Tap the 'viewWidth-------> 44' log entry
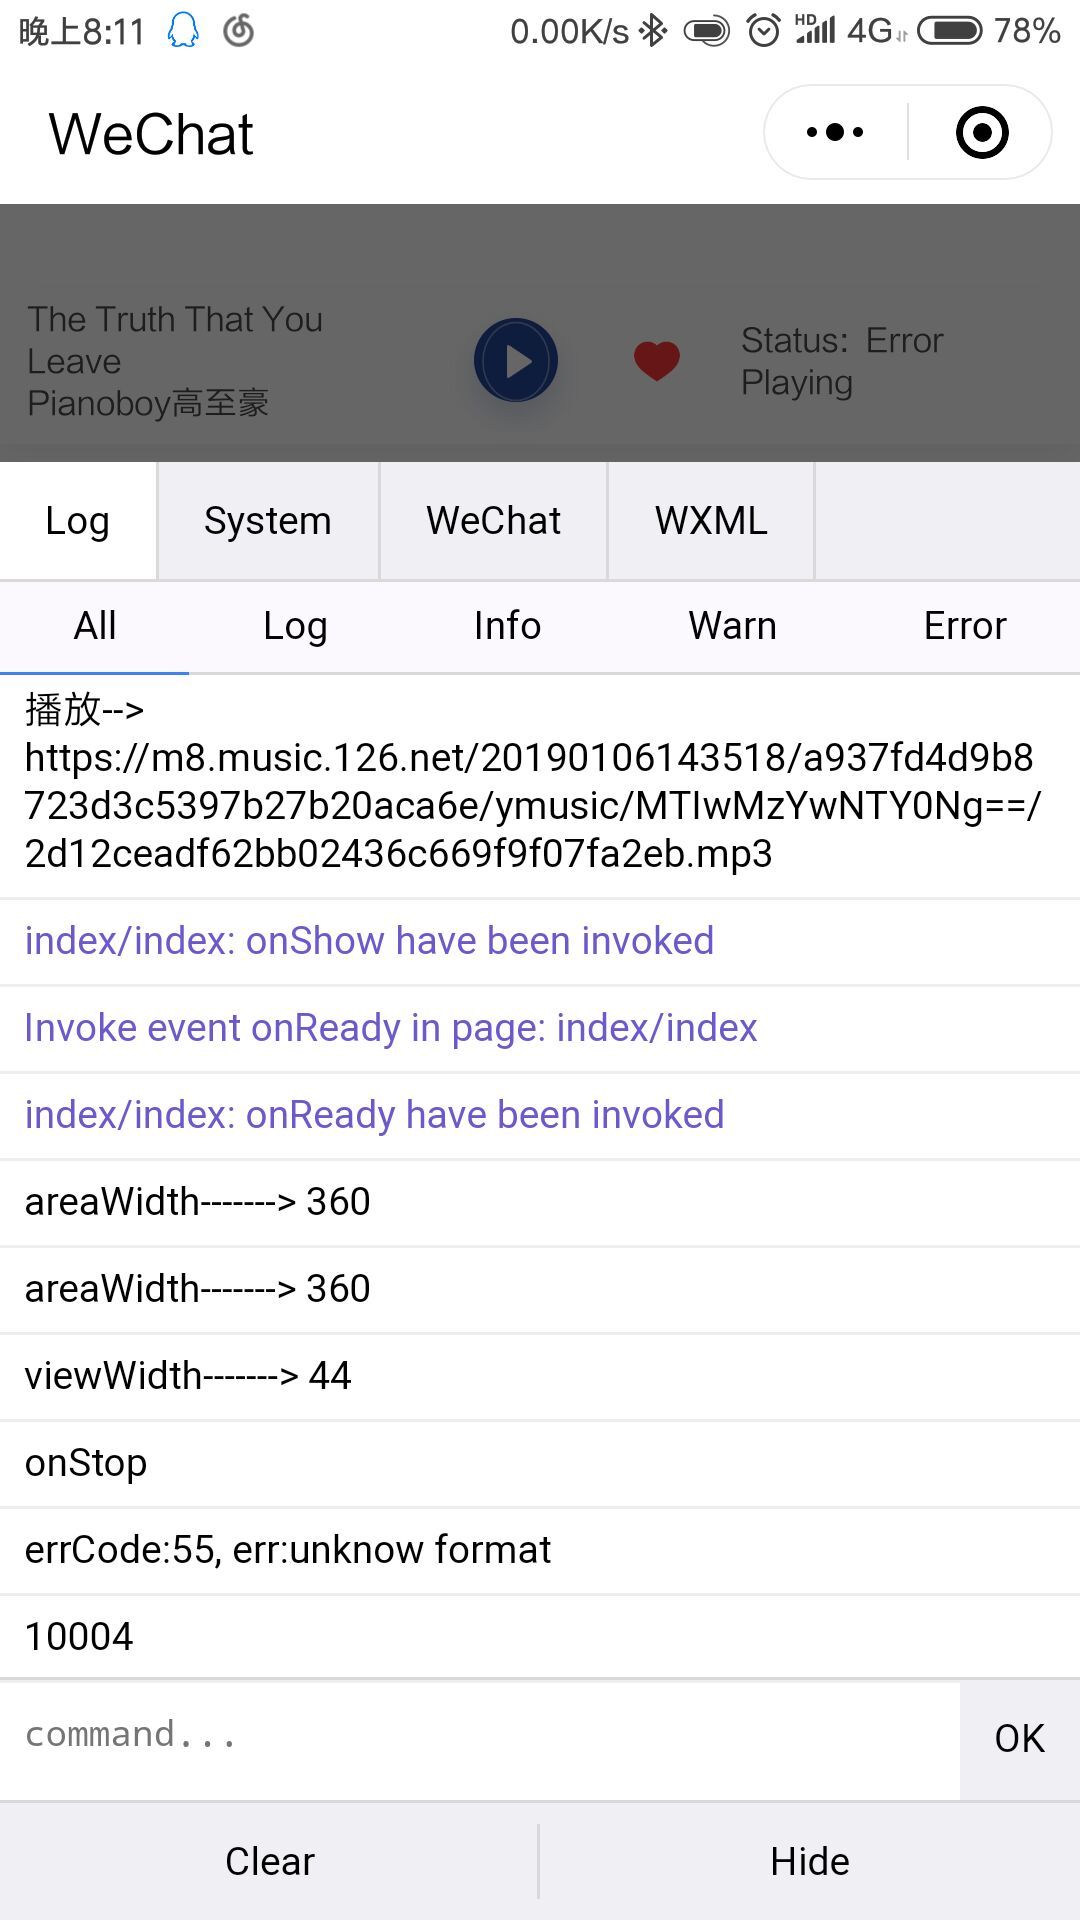 [x=540, y=1377]
